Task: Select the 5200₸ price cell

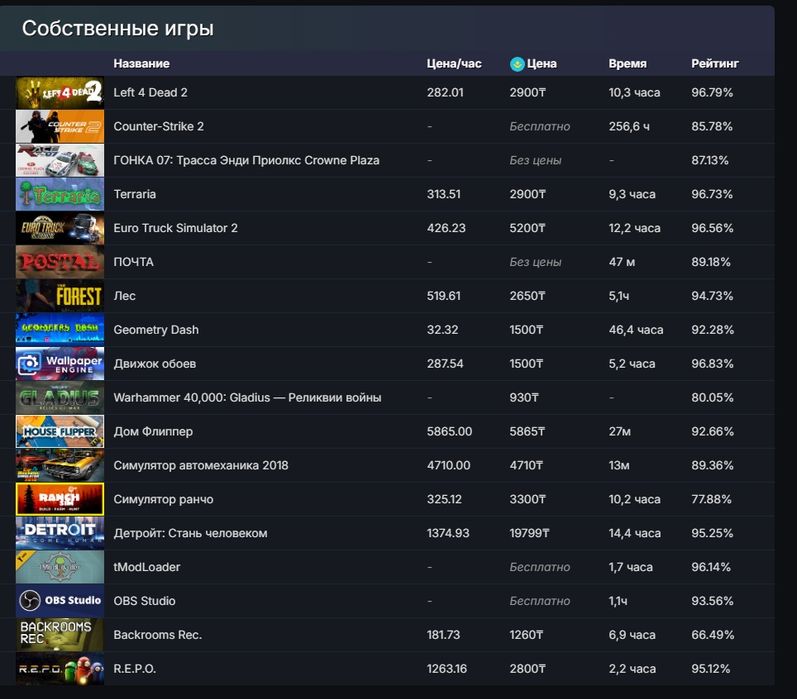Action: click(528, 228)
